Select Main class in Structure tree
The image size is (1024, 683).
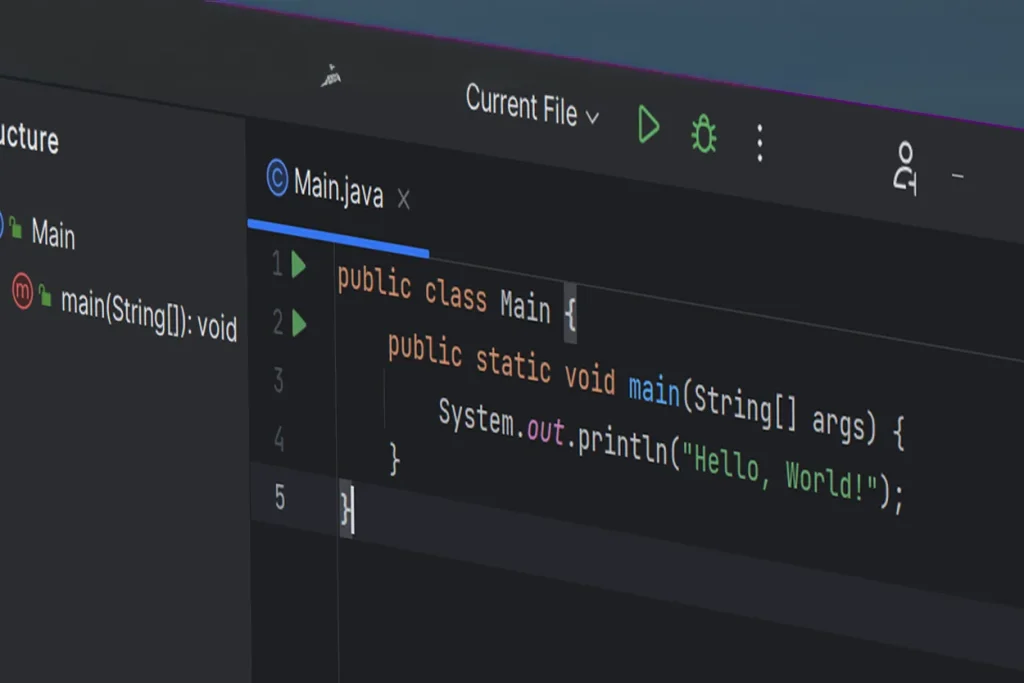click(53, 234)
